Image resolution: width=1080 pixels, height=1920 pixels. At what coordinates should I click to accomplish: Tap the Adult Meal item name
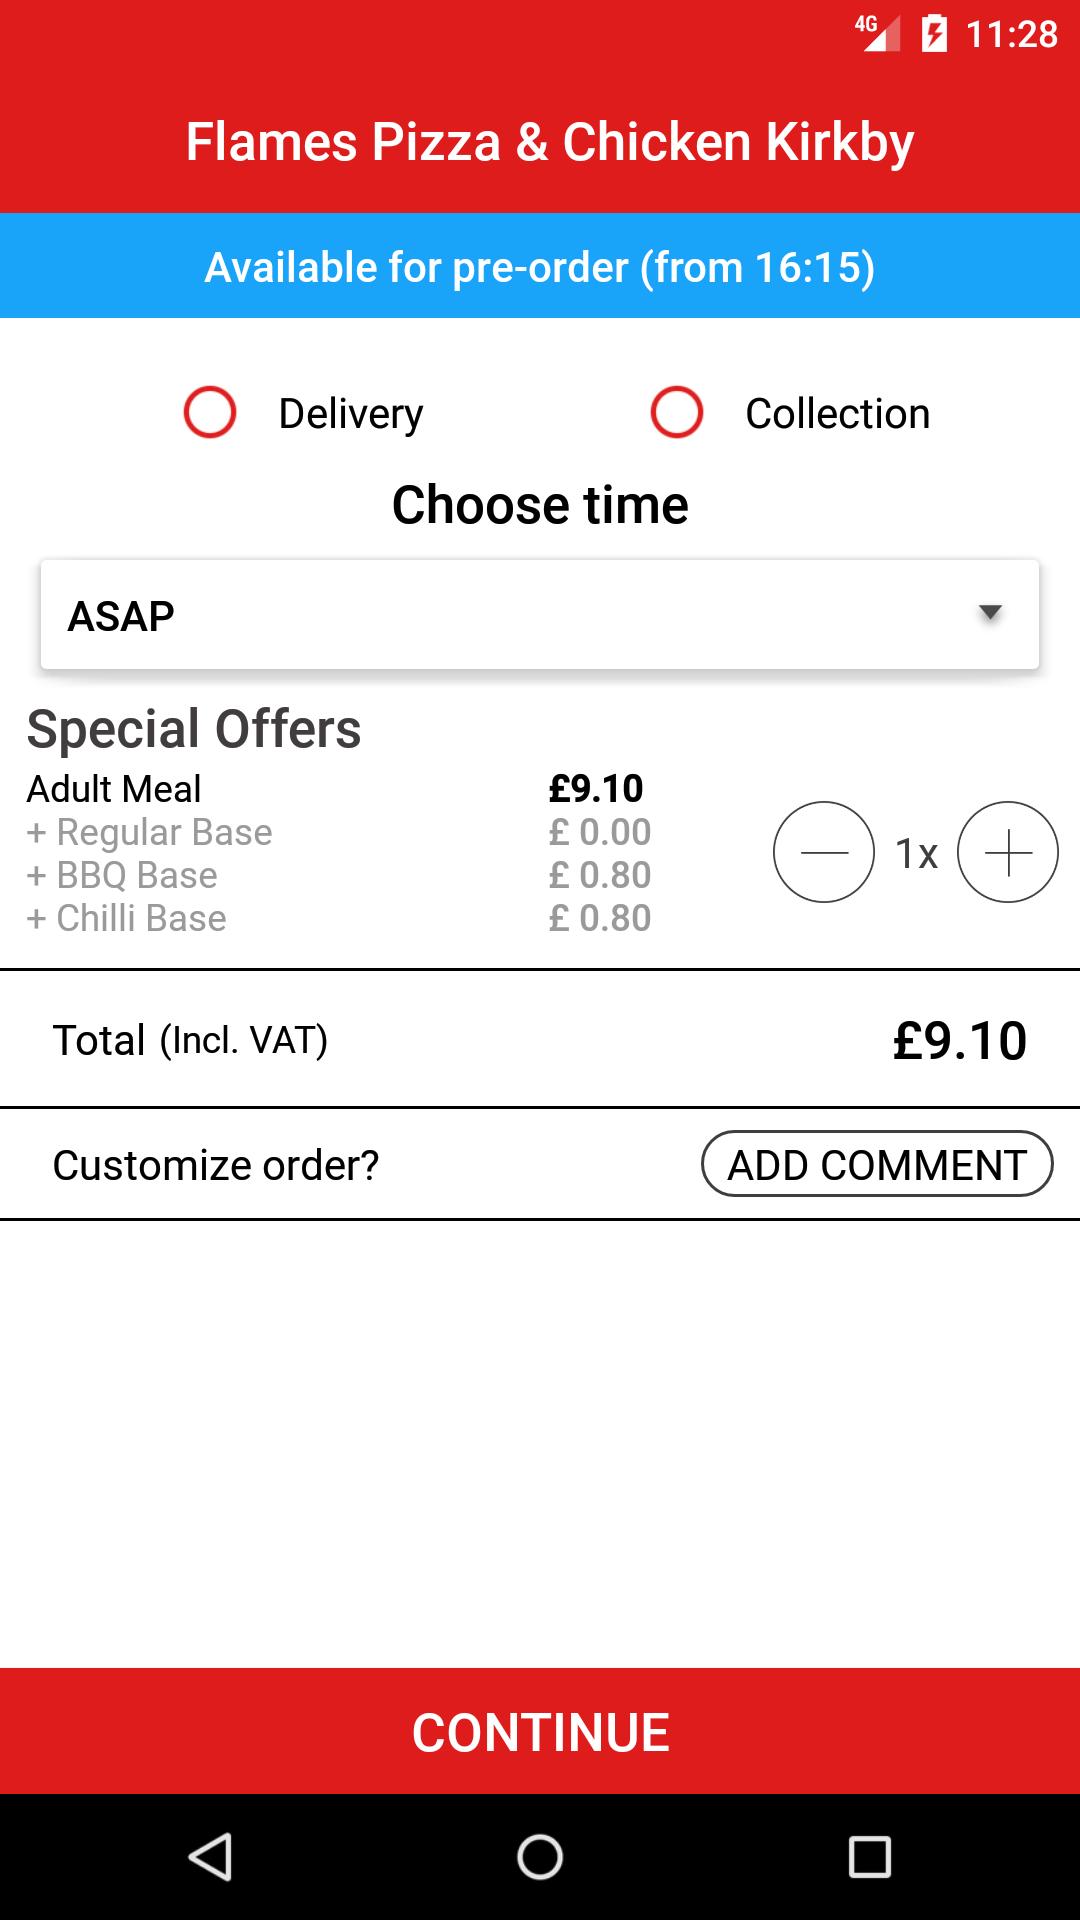(114, 789)
